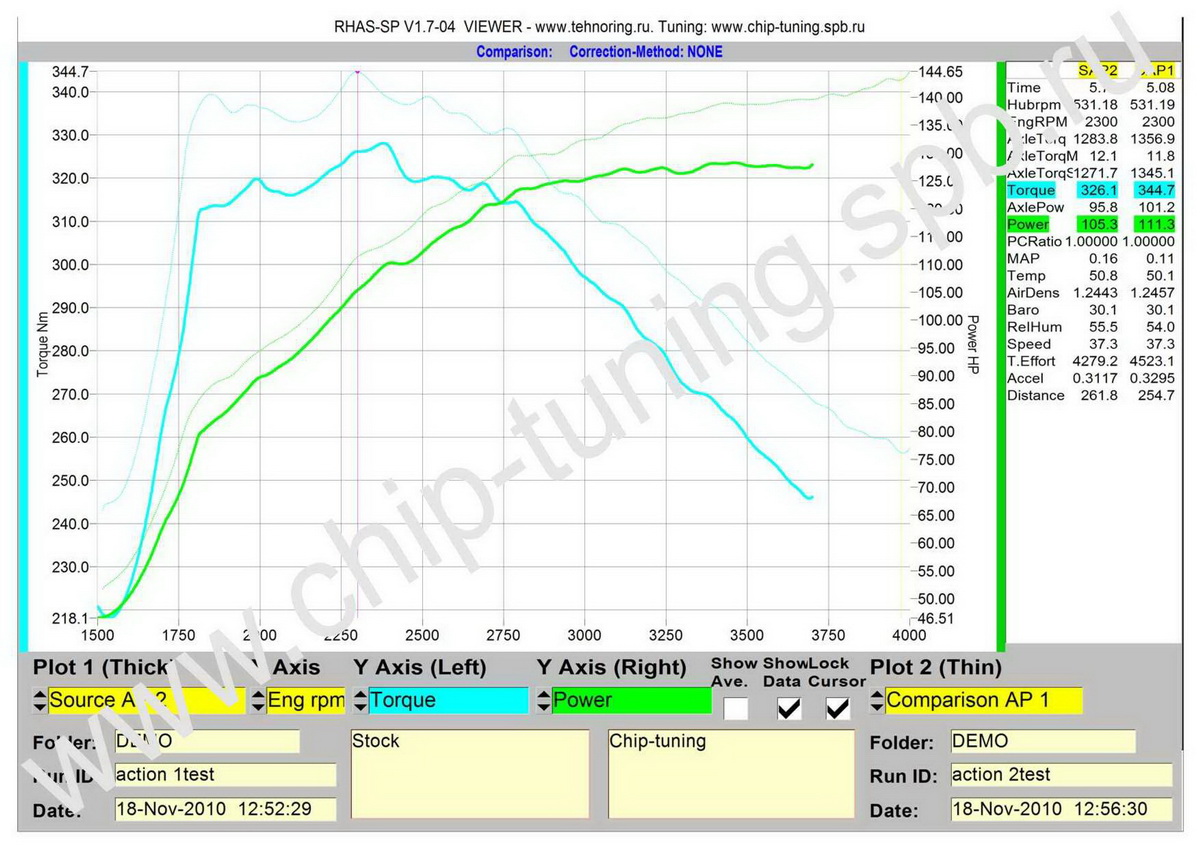The image size is (1200, 848).
Task: Click the Correction-Method: NONE header label
Action: point(645,52)
